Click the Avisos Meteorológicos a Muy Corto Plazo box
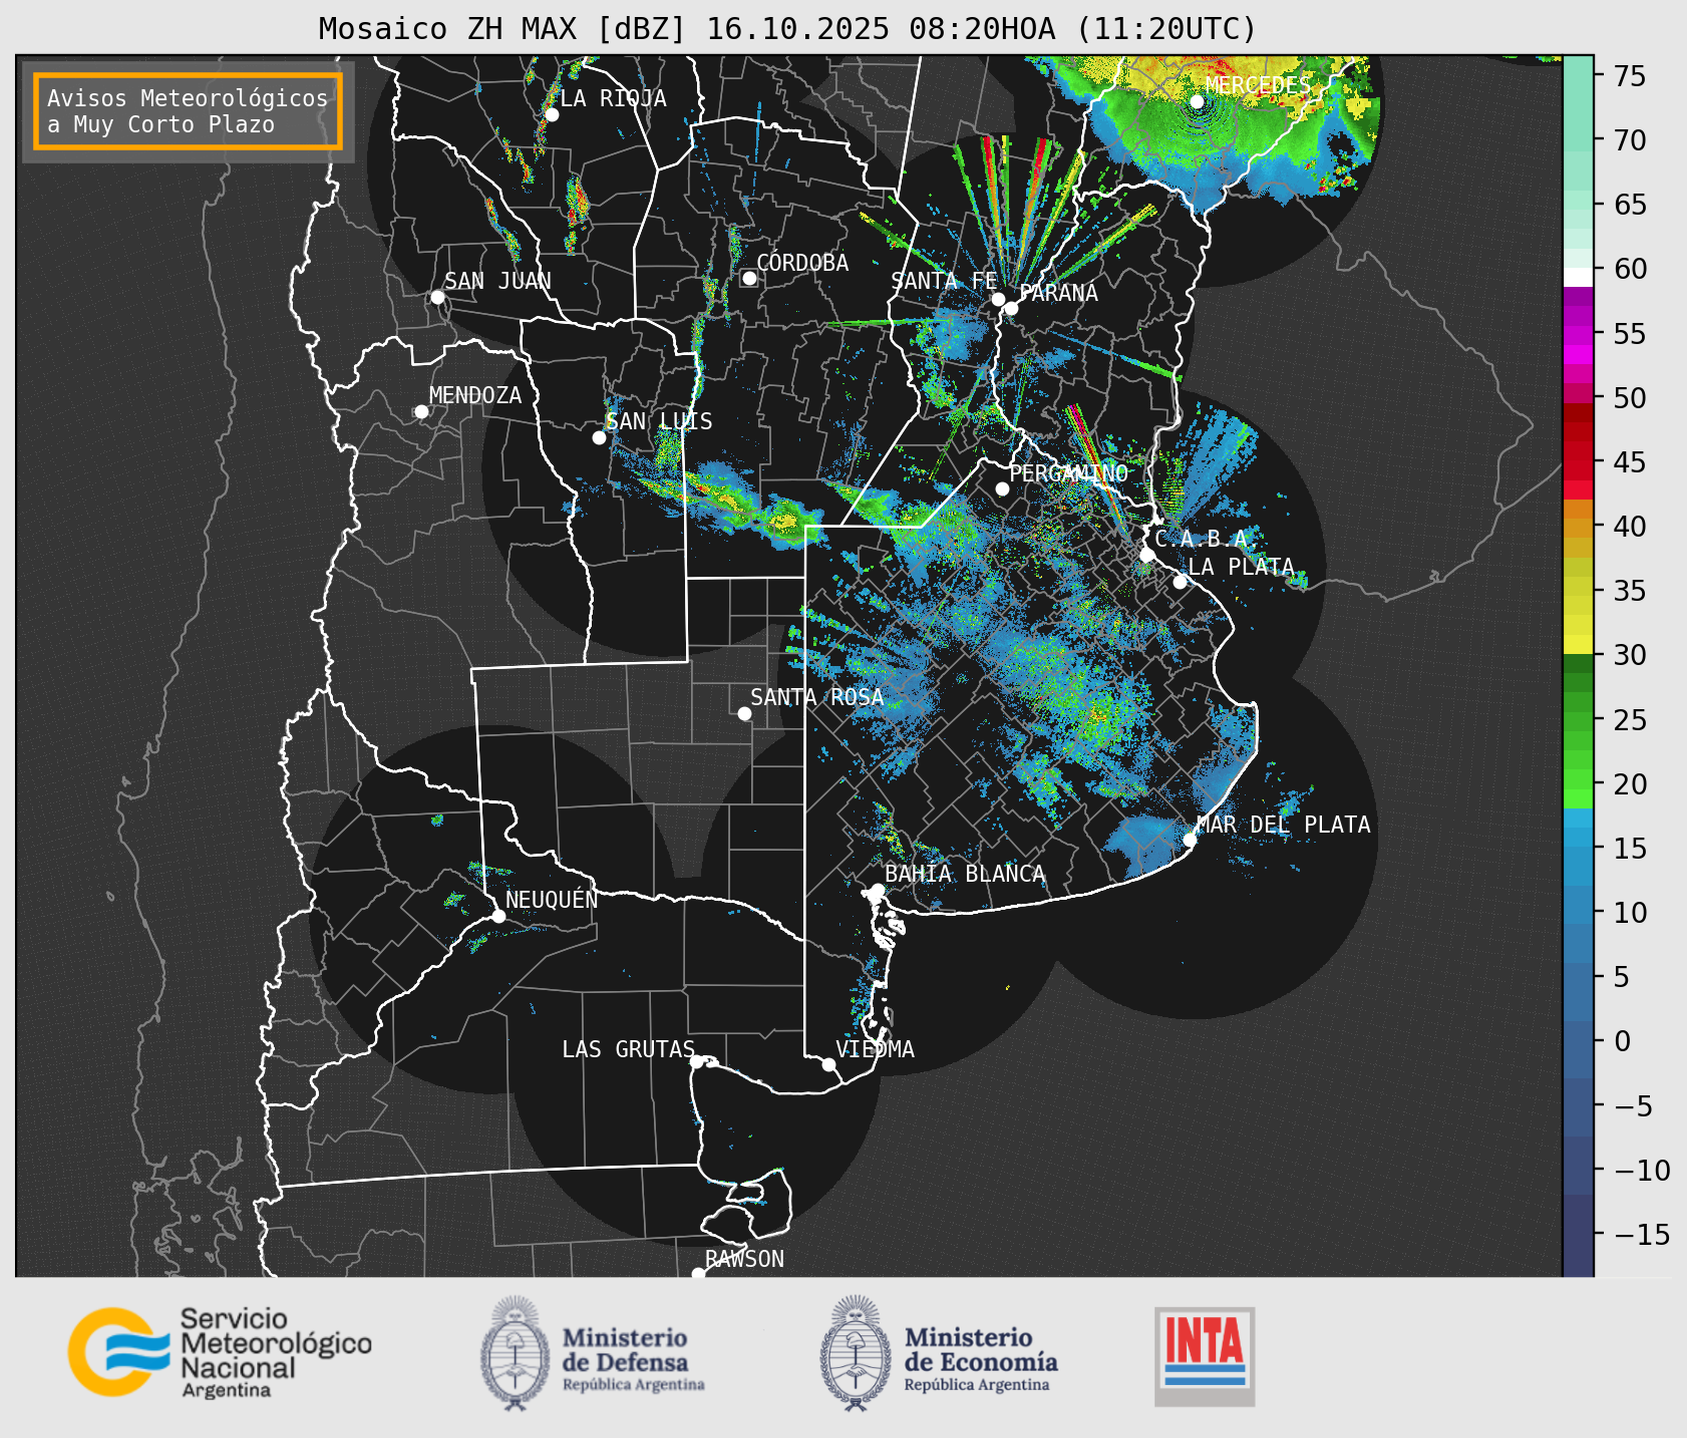This screenshot has height=1438, width=1687. click(188, 111)
